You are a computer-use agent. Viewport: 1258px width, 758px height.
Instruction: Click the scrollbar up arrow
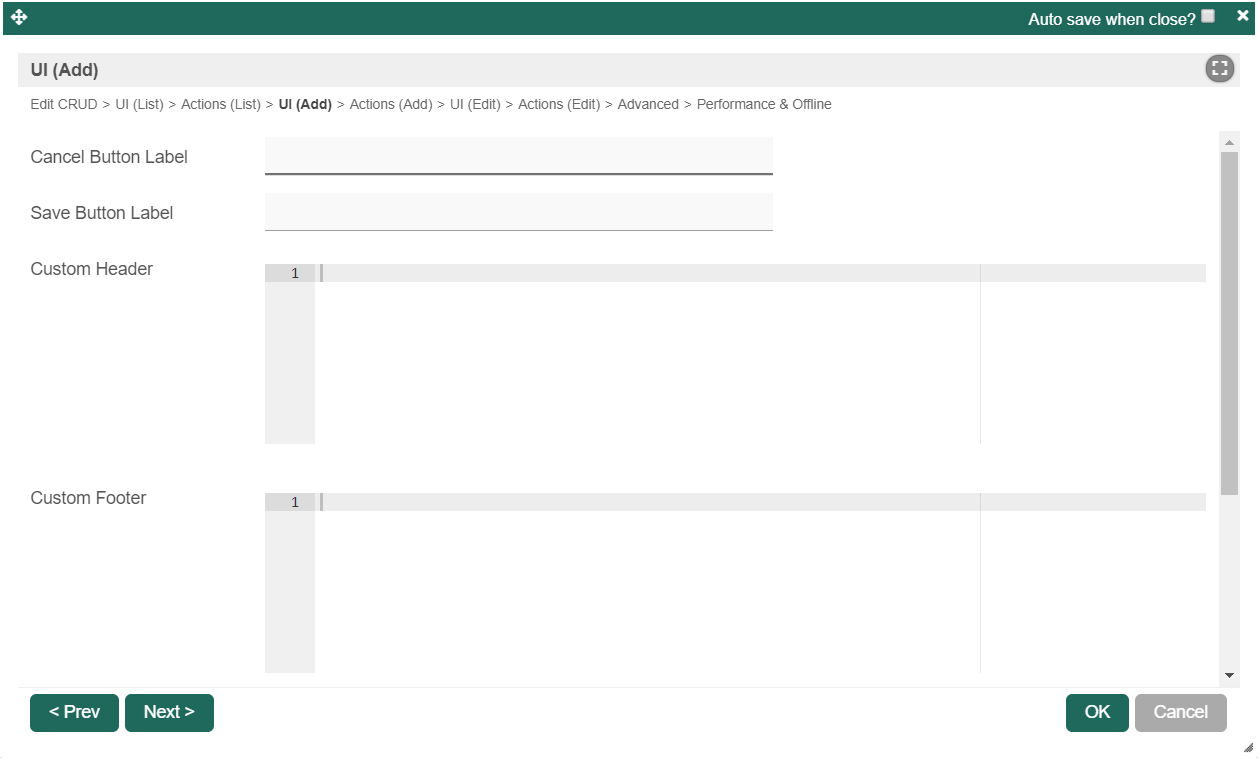[x=1230, y=143]
